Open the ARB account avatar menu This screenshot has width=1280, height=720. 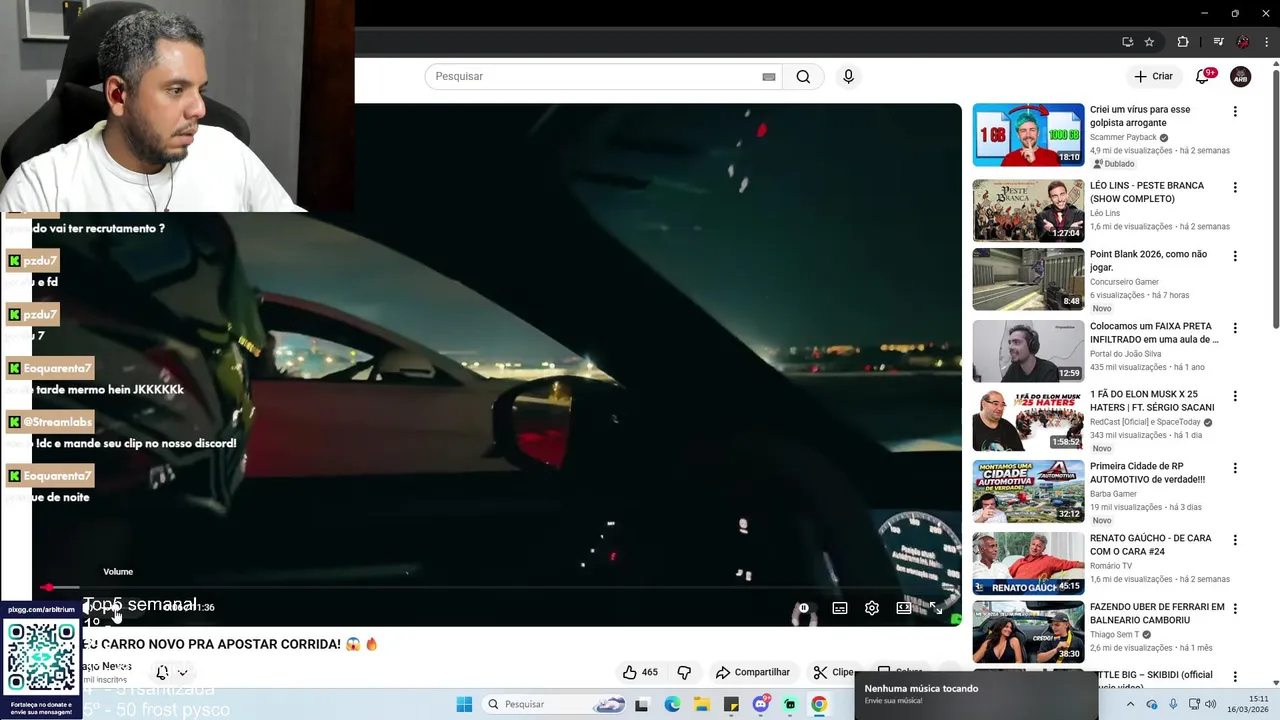(x=1240, y=76)
